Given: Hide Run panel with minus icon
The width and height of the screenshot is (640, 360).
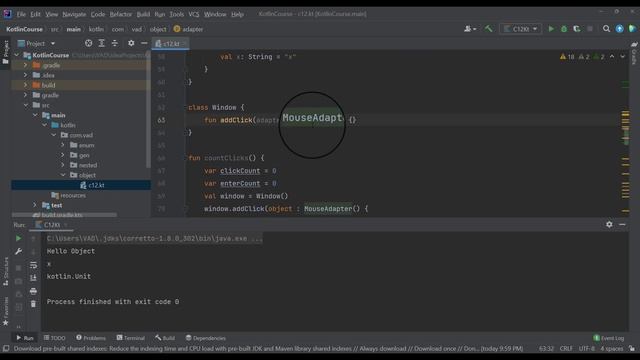Looking at the screenshot, I should (x=622, y=224).
